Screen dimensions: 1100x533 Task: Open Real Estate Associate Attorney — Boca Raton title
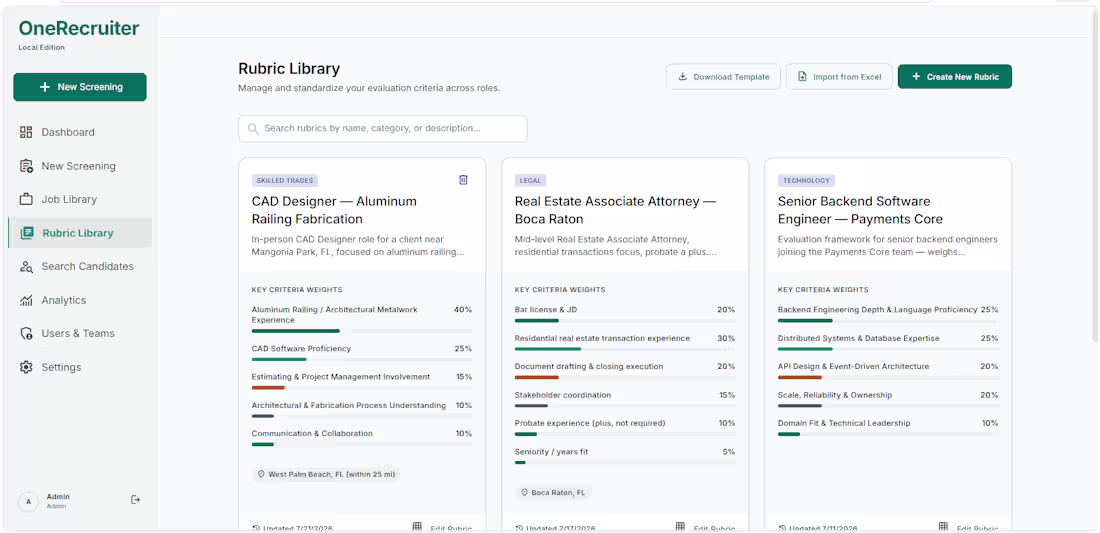pyautogui.click(x=615, y=210)
